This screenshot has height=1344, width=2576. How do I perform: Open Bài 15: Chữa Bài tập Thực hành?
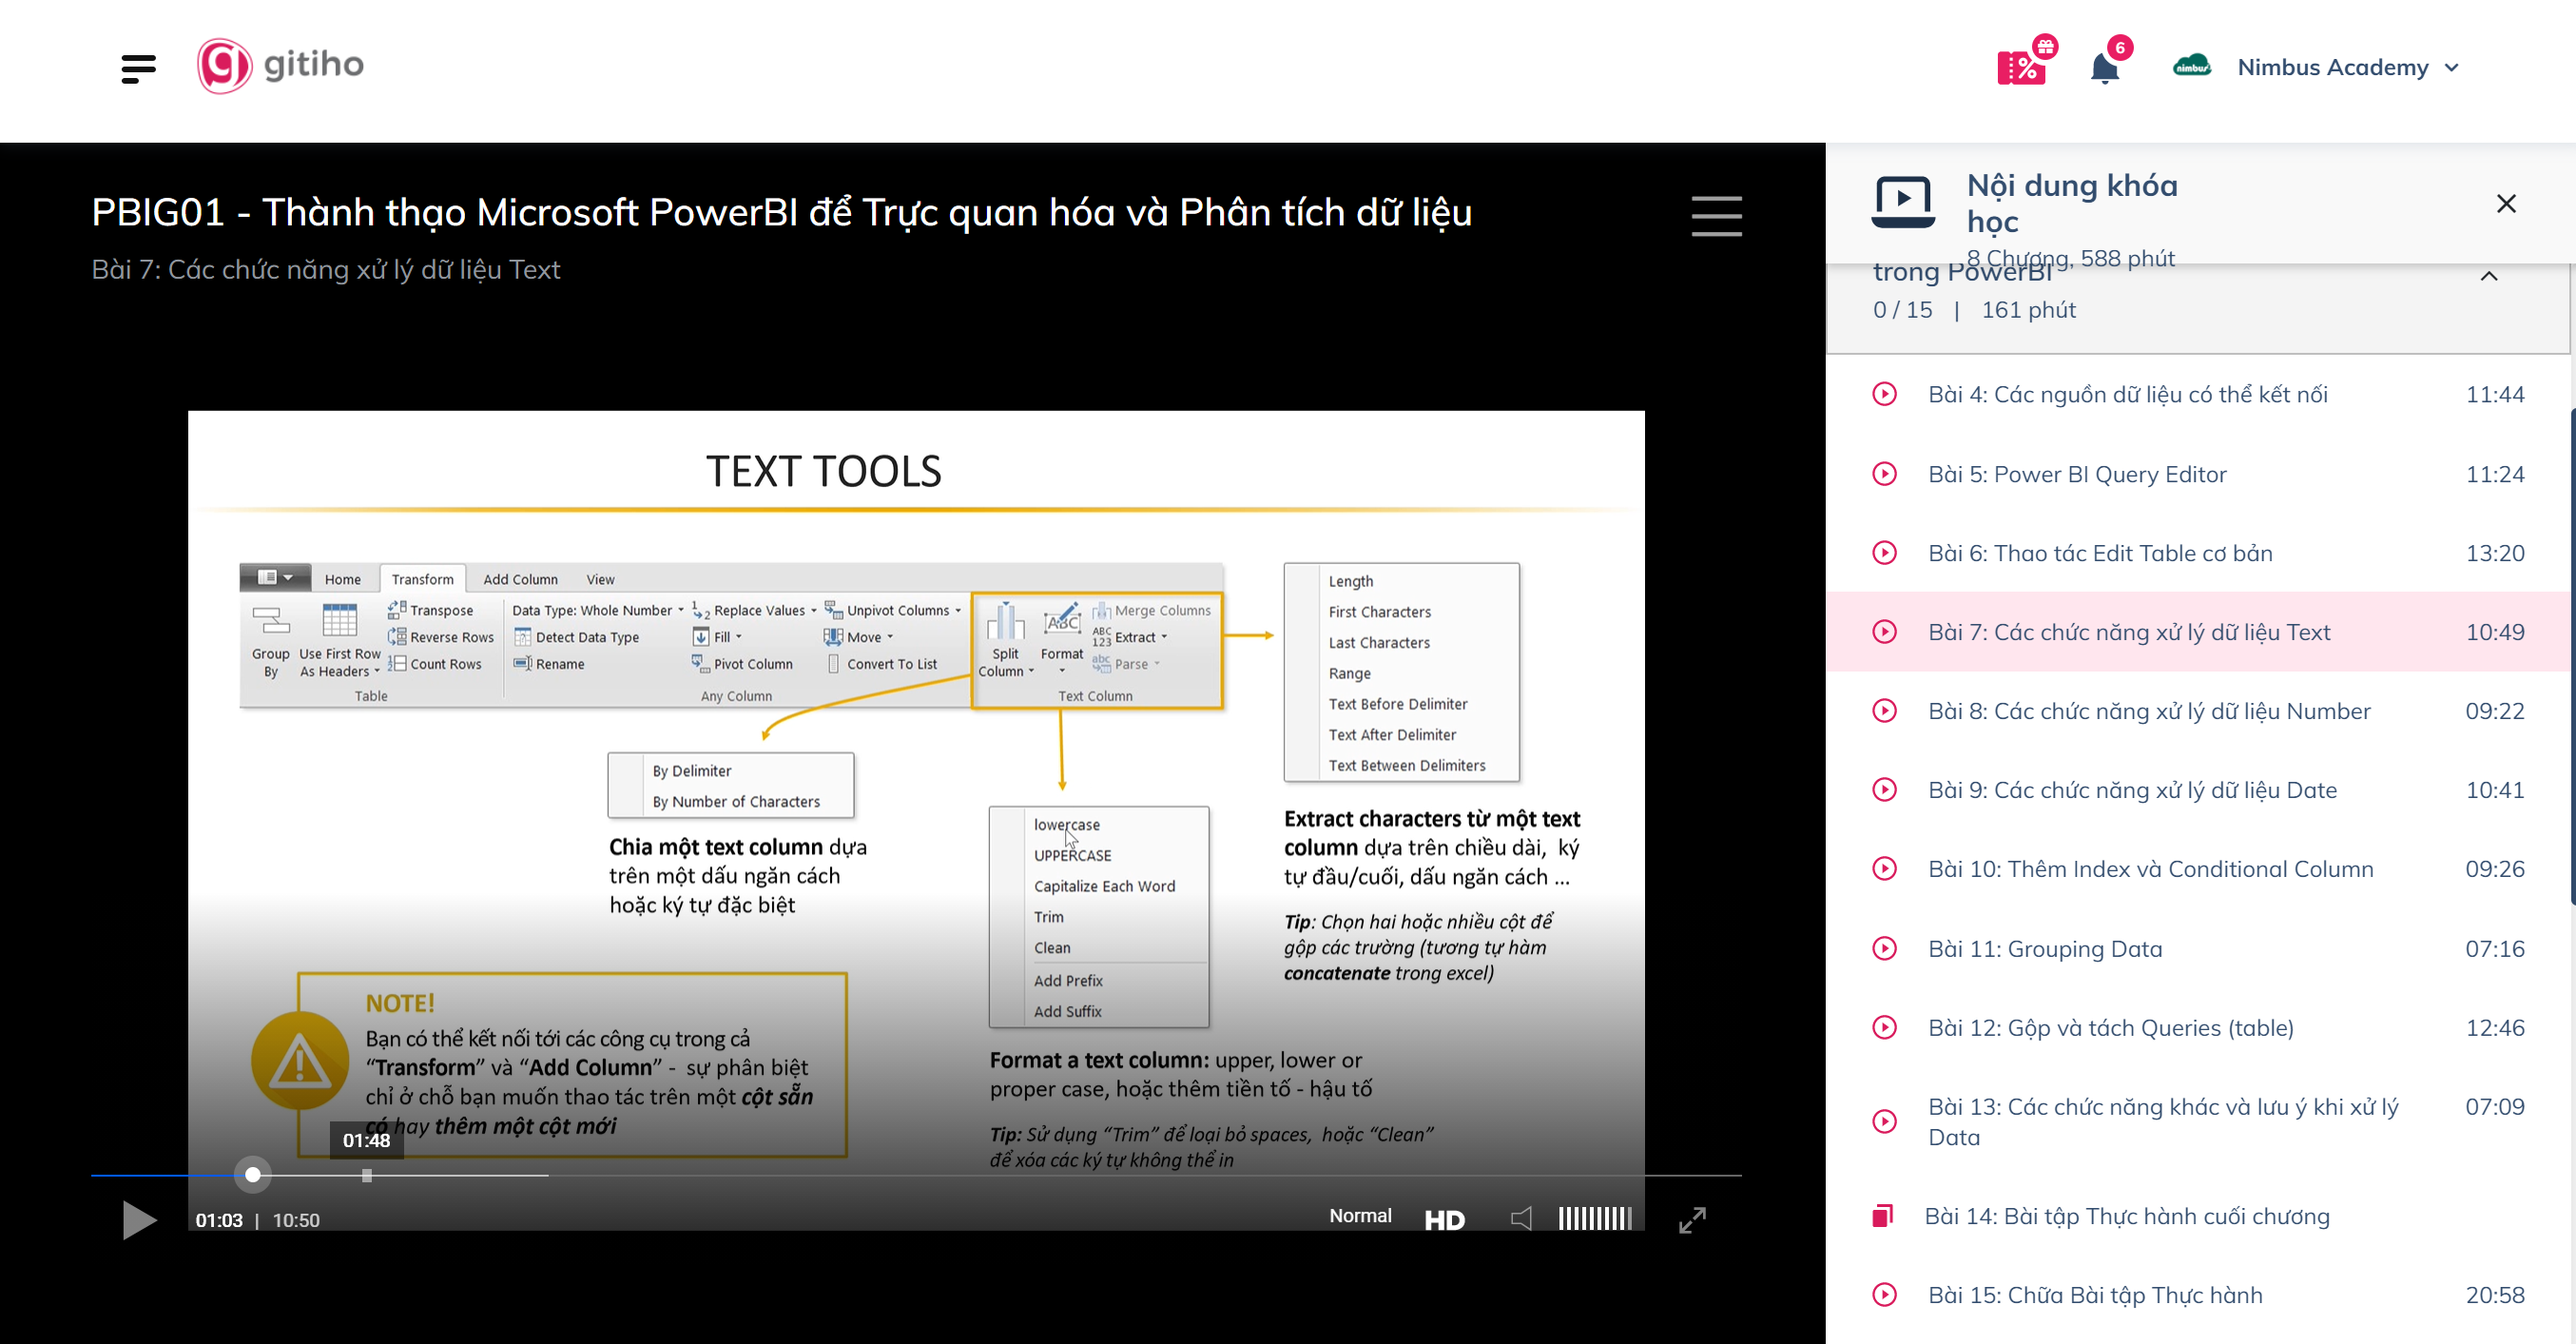click(2198, 1295)
